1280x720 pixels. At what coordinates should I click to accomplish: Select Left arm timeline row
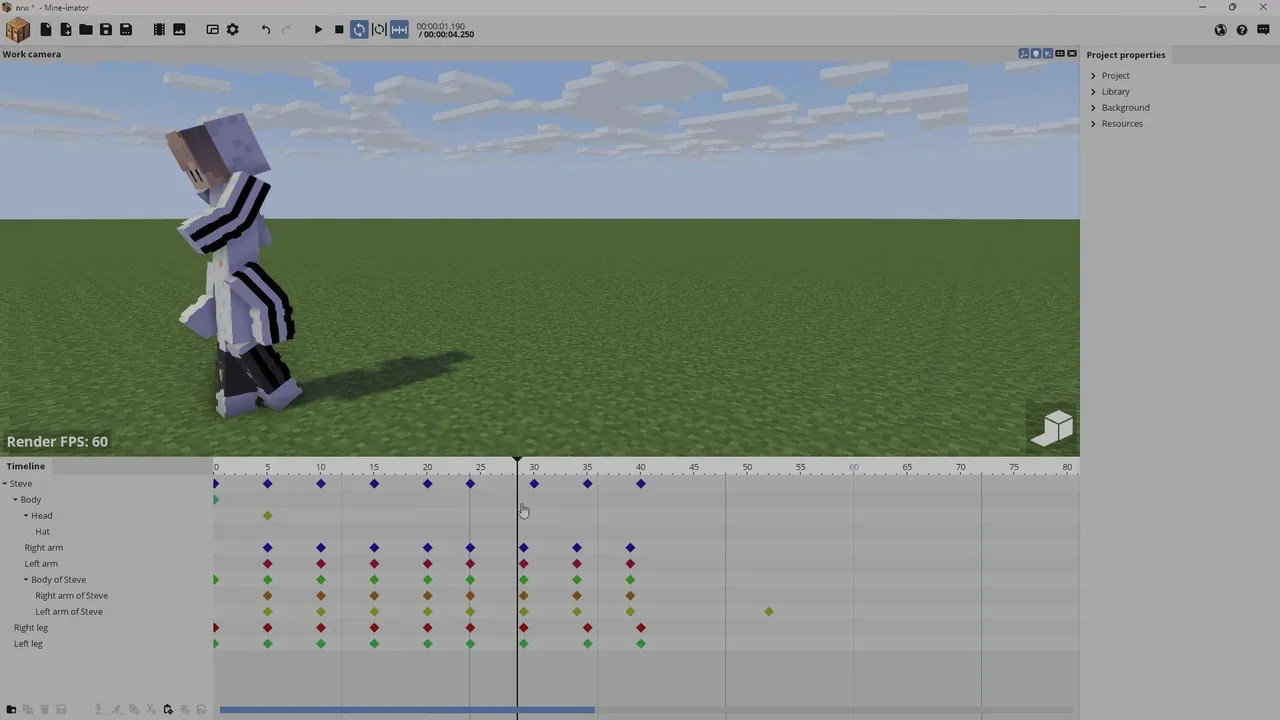click(x=41, y=564)
